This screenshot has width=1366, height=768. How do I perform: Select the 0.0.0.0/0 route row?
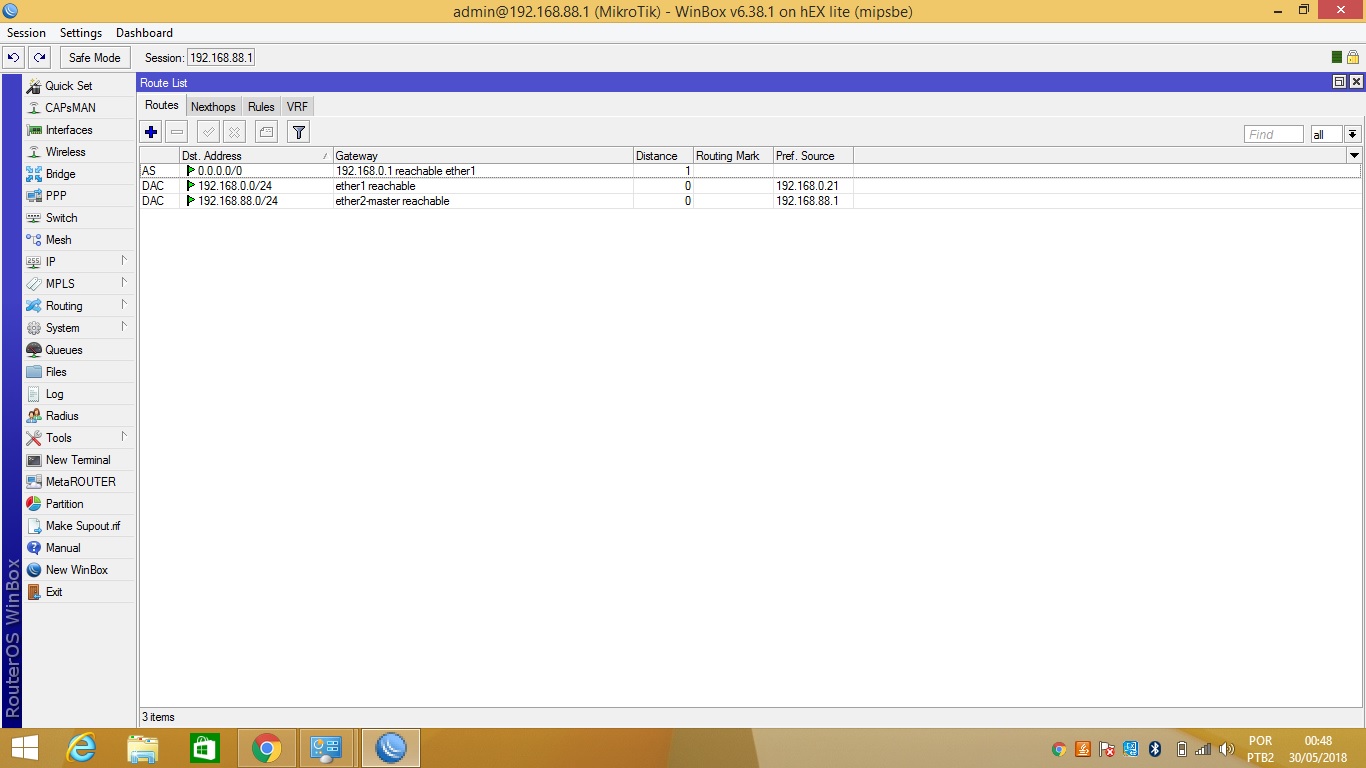point(750,171)
